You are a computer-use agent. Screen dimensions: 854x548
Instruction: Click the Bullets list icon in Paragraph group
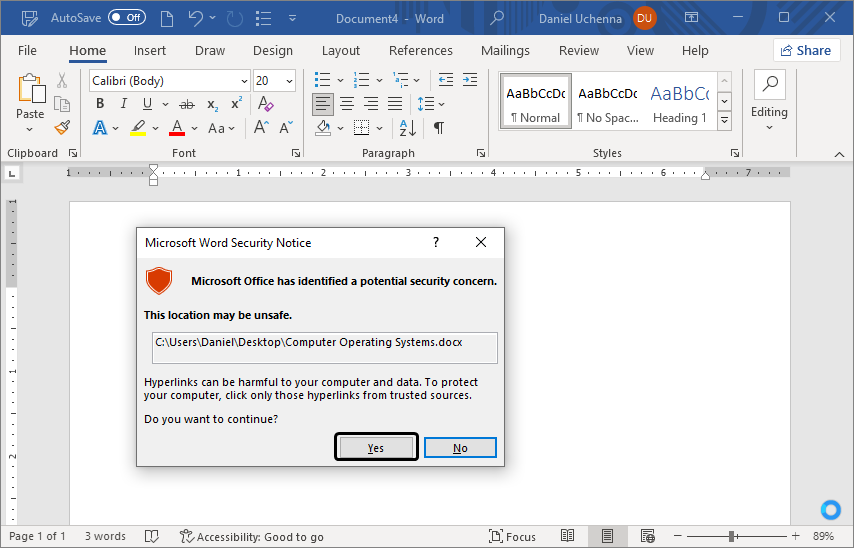[322, 80]
